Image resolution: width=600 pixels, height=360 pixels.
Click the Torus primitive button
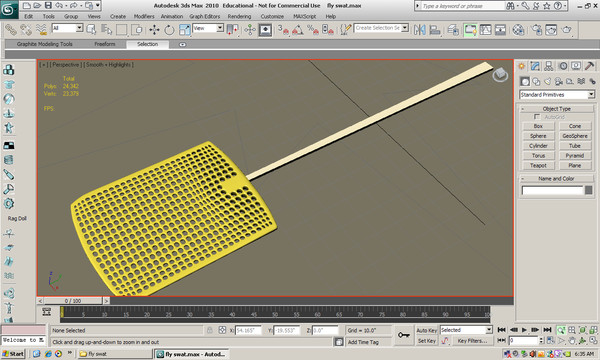(538, 156)
